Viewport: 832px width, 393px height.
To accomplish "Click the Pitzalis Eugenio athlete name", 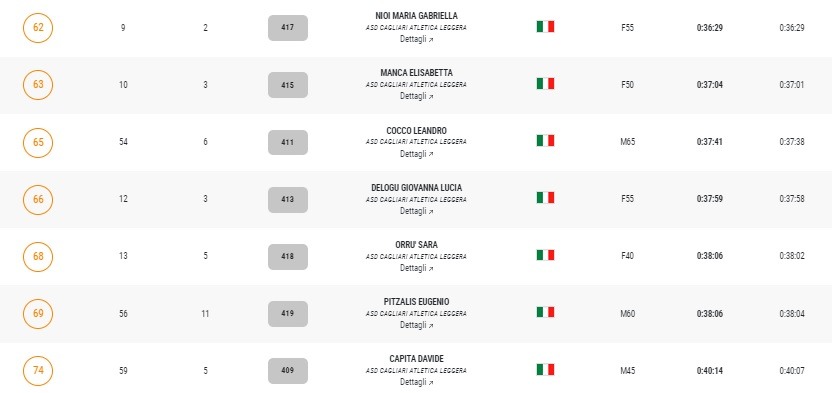I will 417,302.
